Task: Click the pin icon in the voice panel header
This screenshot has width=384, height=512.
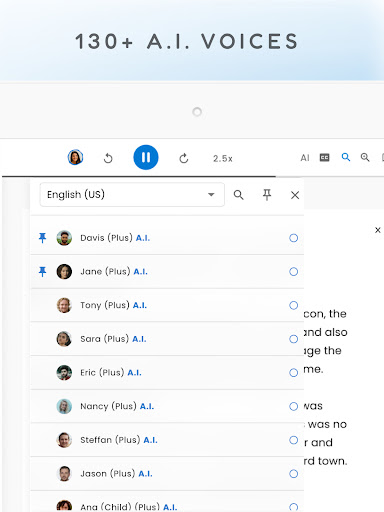Action: [x=267, y=195]
